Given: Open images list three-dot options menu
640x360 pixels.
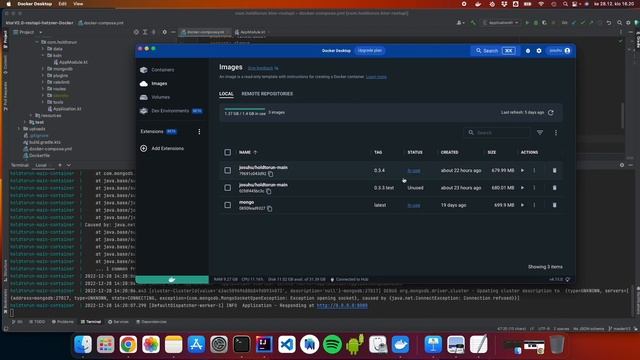Looking at the screenshot, I should [556, 133].
